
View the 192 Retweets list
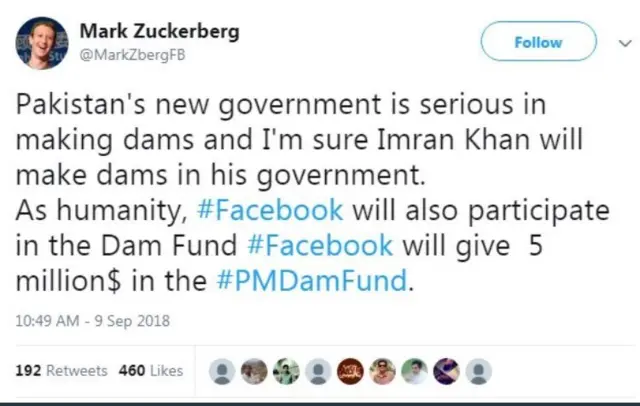[x=62, y=371]
